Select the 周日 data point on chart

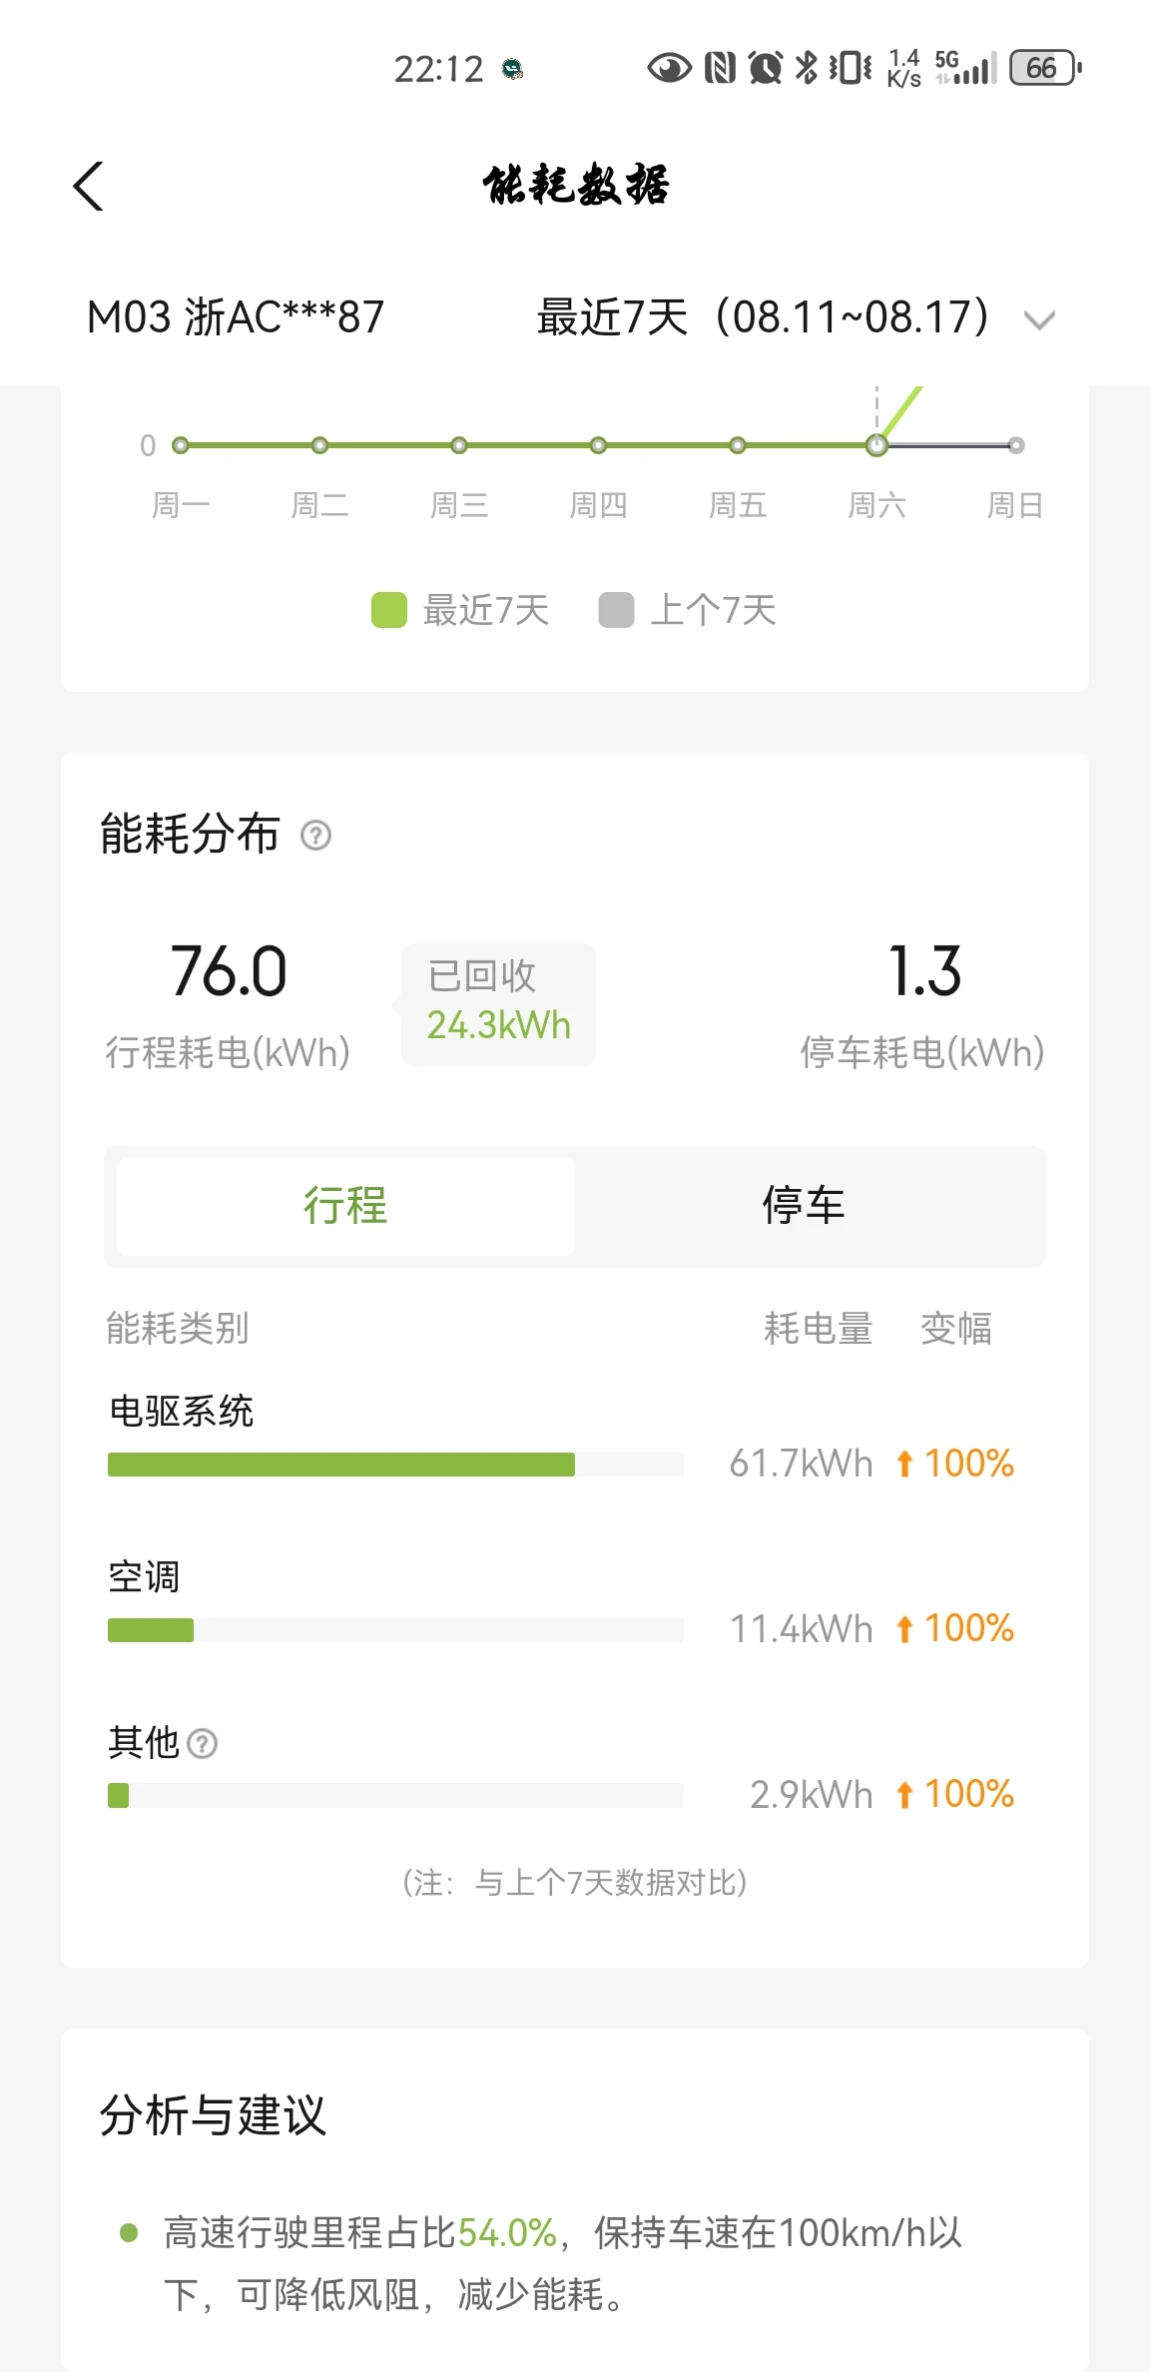pyautogui.click(x=1016, y=446)
